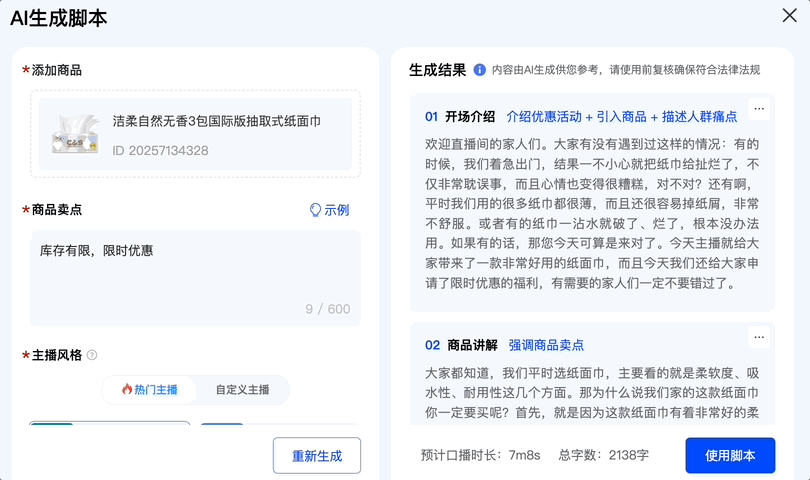Open more options for 02 商品讲解

click(759, 337)
